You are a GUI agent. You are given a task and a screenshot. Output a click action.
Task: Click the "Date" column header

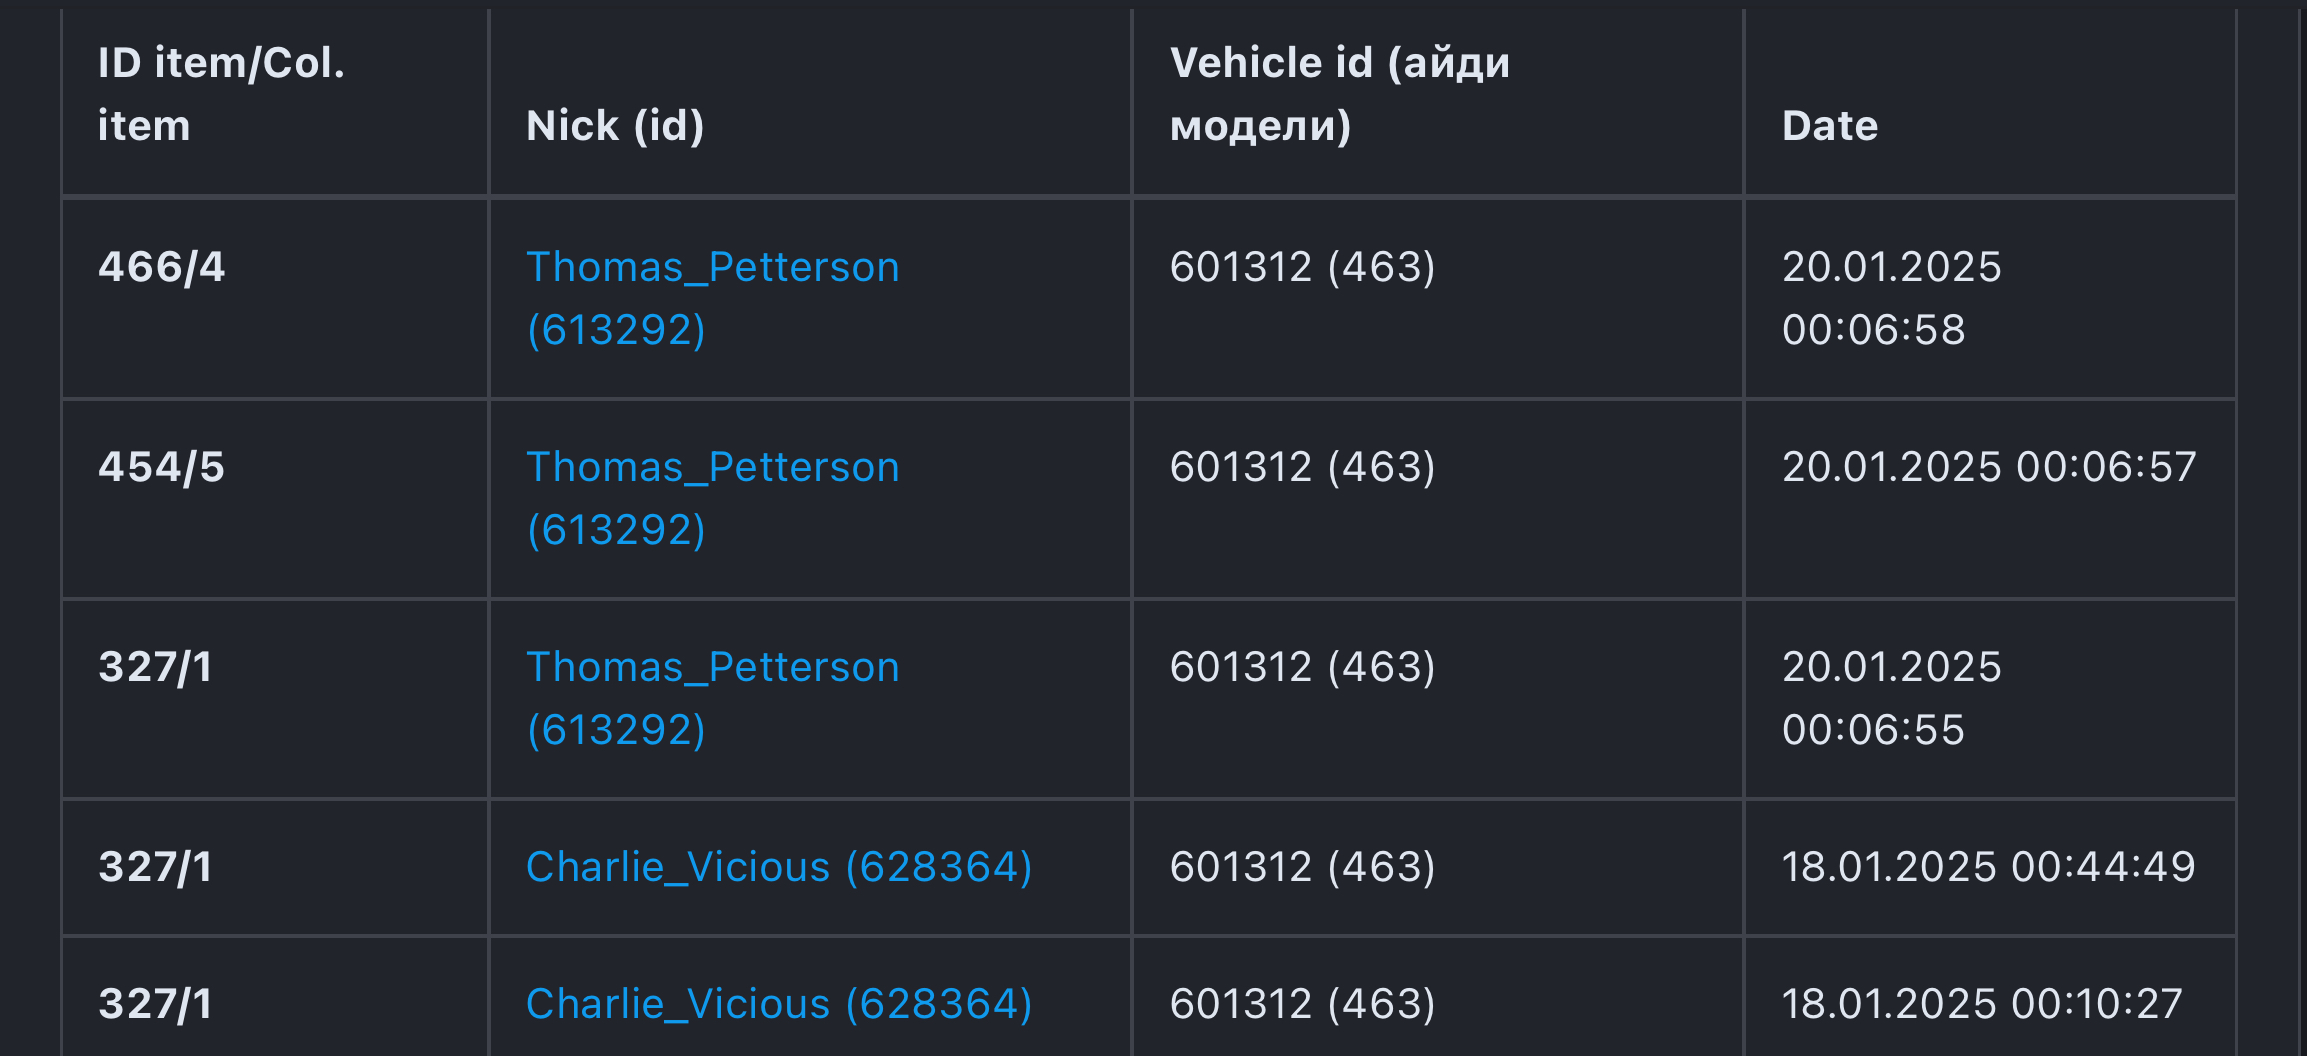coord(1829,126)
